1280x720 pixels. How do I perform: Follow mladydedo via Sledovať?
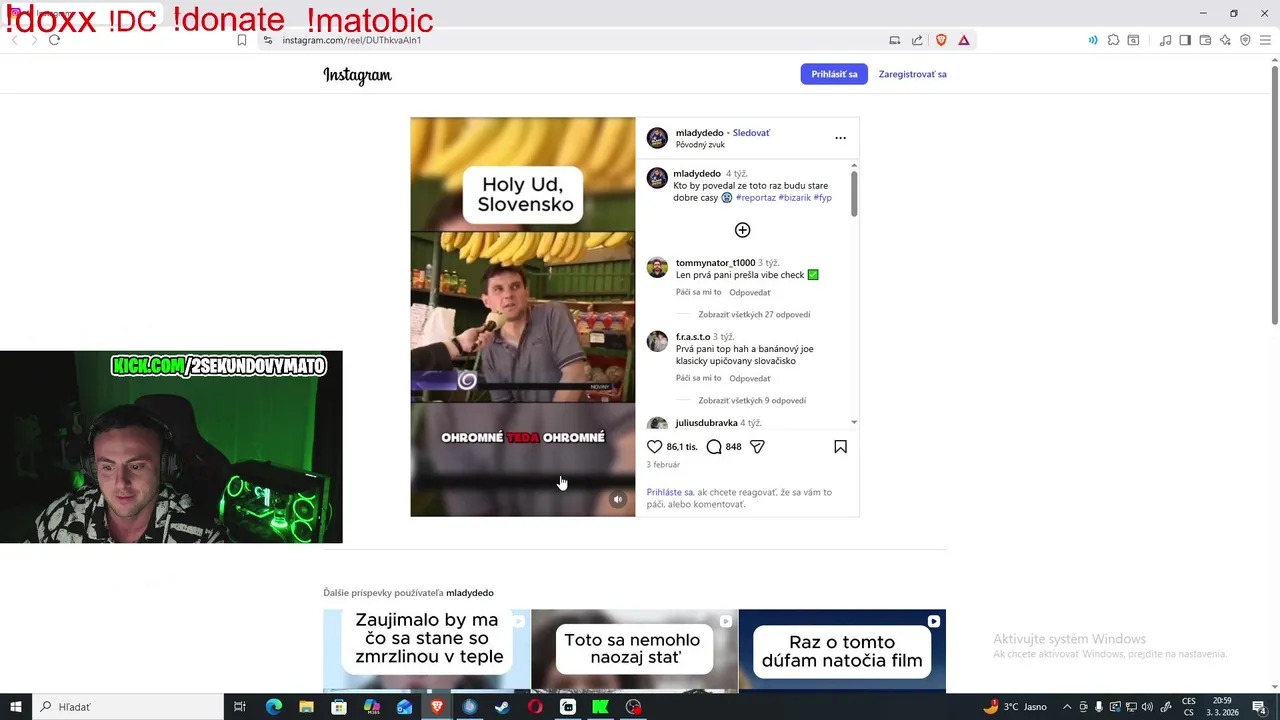pyautogui.click(x=751, y=133)
